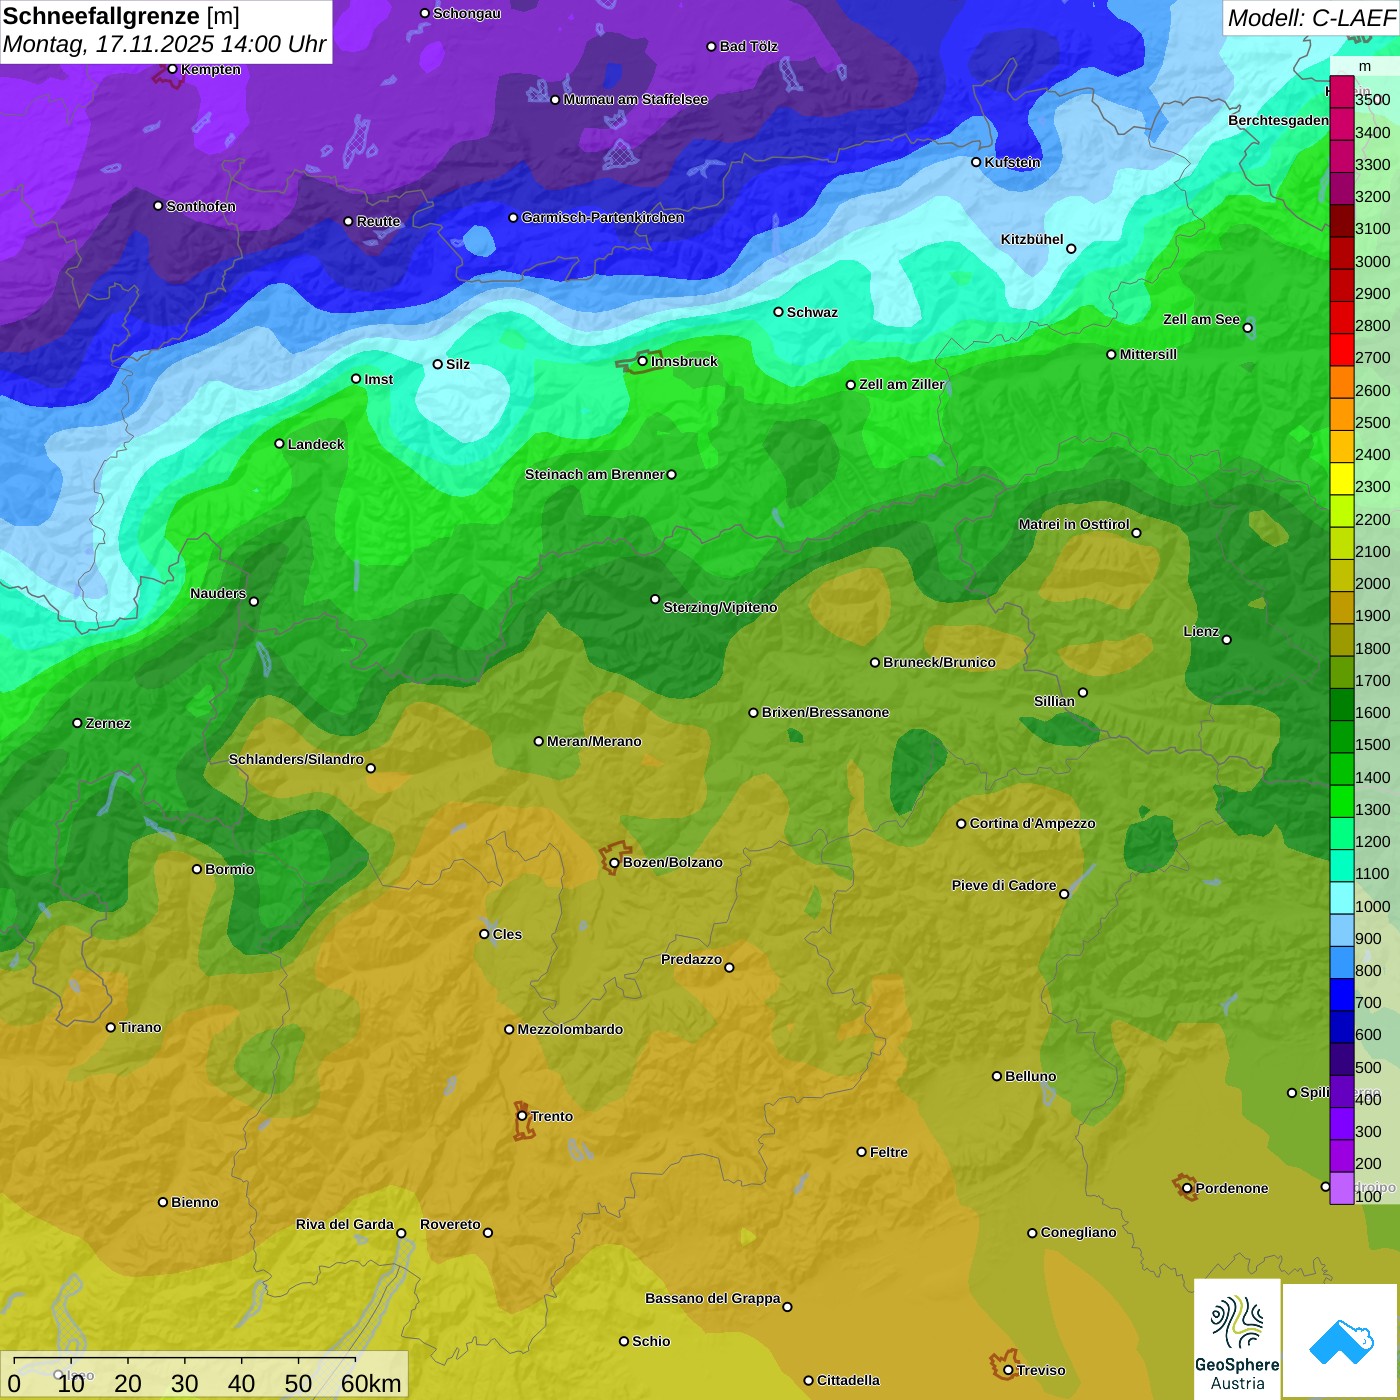Click the legend color block between 1300 and 1400

[x=1342, y=801]
